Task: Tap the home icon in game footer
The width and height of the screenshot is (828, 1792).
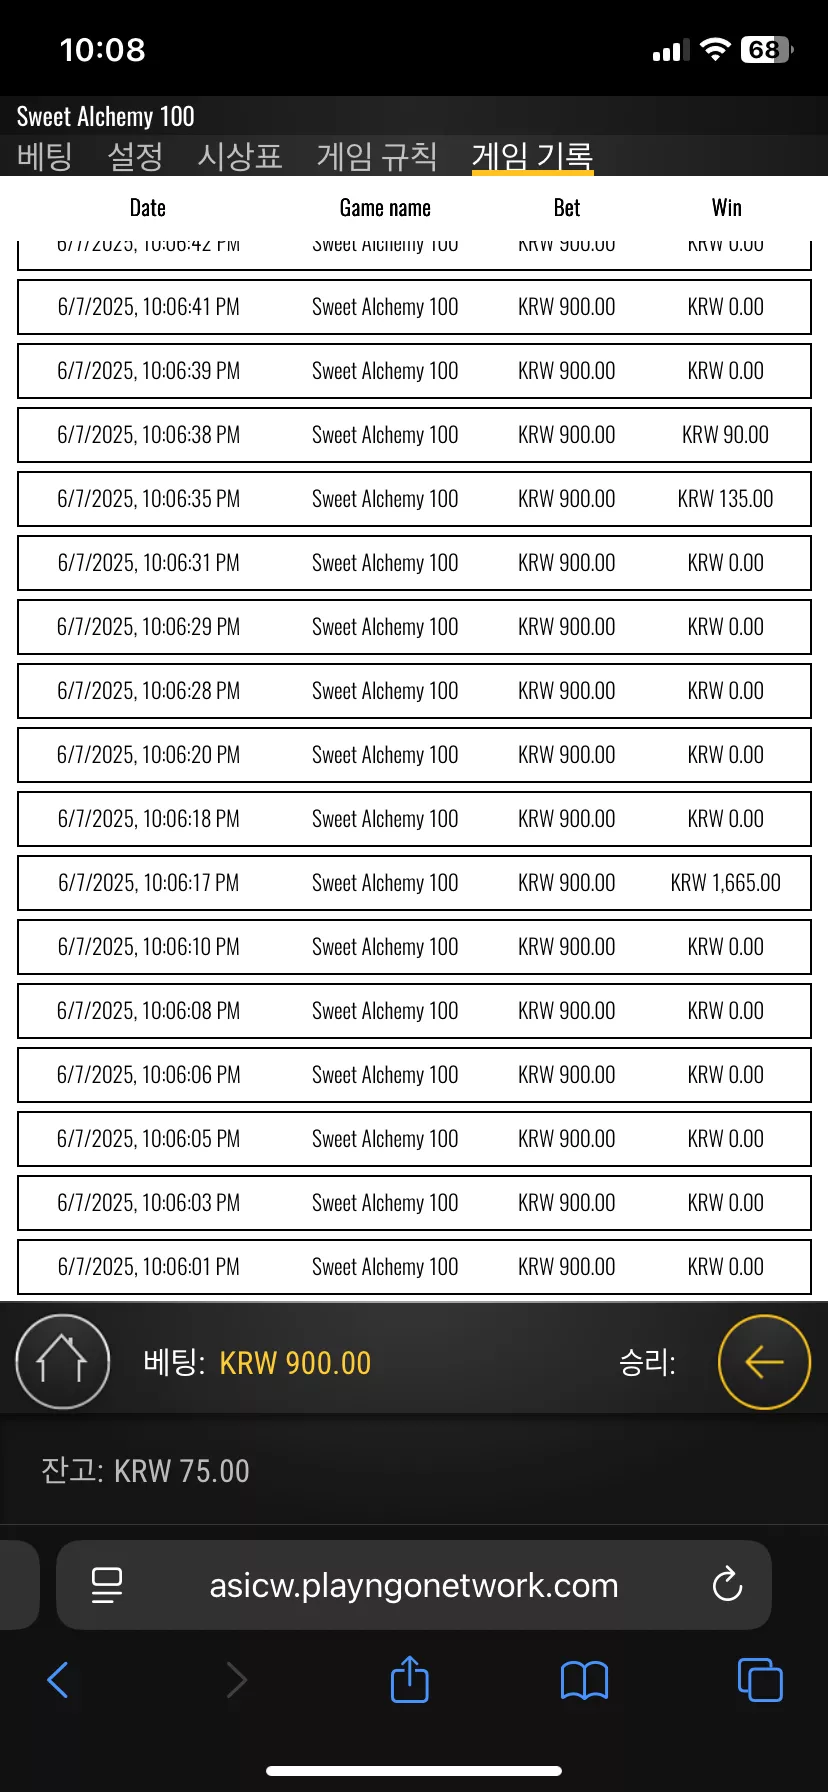Action: [62, 1361]
